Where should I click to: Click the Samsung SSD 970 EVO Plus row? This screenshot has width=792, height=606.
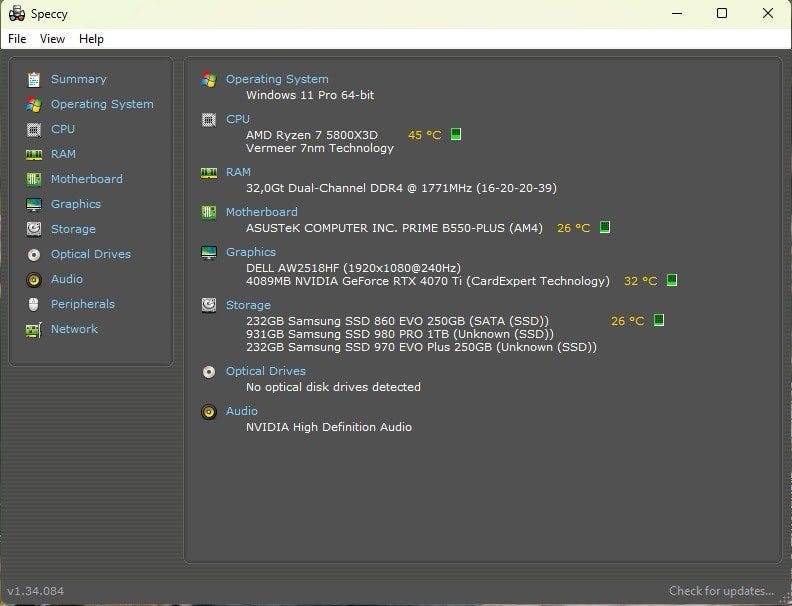click(x=421, y=347)
